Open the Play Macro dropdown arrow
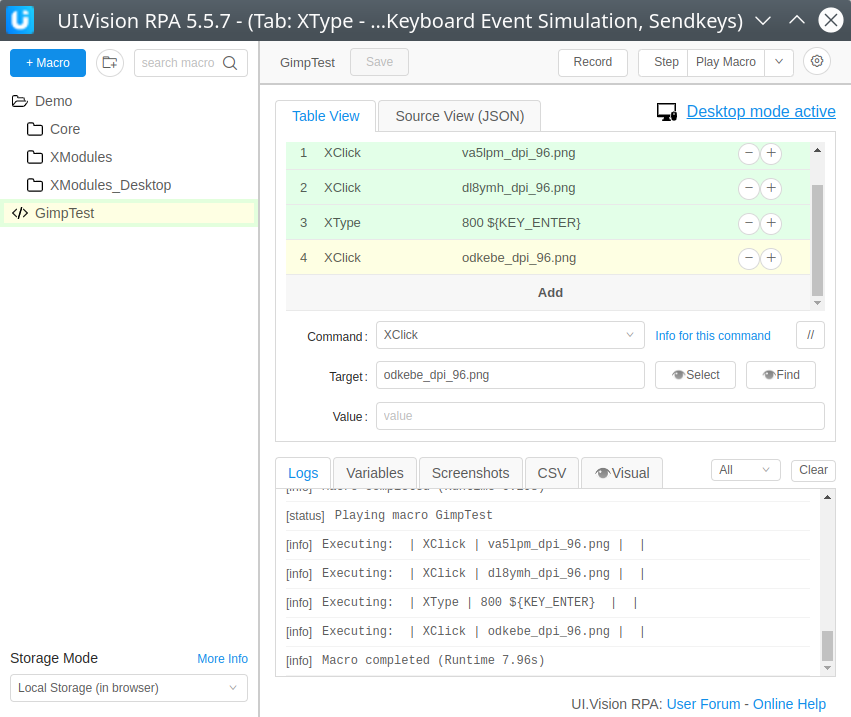This screenshot has width=851, height=717. click(x=779, y=62)
